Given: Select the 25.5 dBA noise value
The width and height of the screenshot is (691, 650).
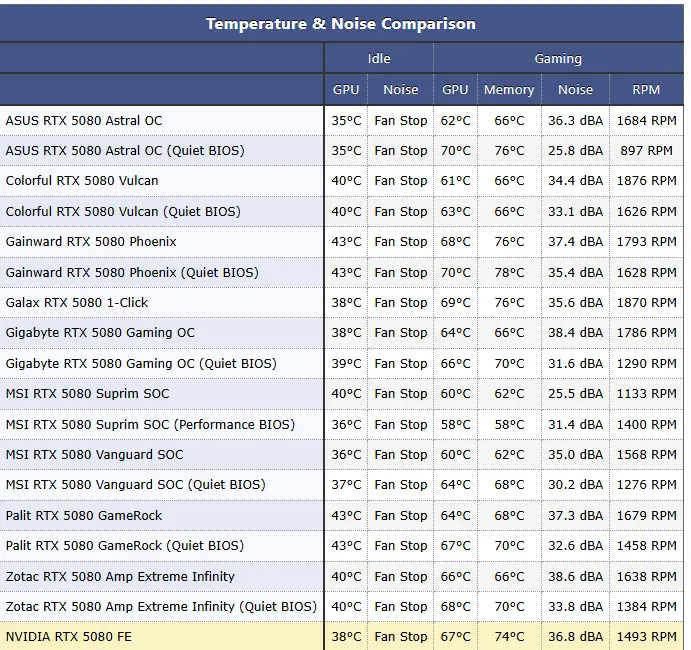Looking at the screenshot, I should [575, 394].
